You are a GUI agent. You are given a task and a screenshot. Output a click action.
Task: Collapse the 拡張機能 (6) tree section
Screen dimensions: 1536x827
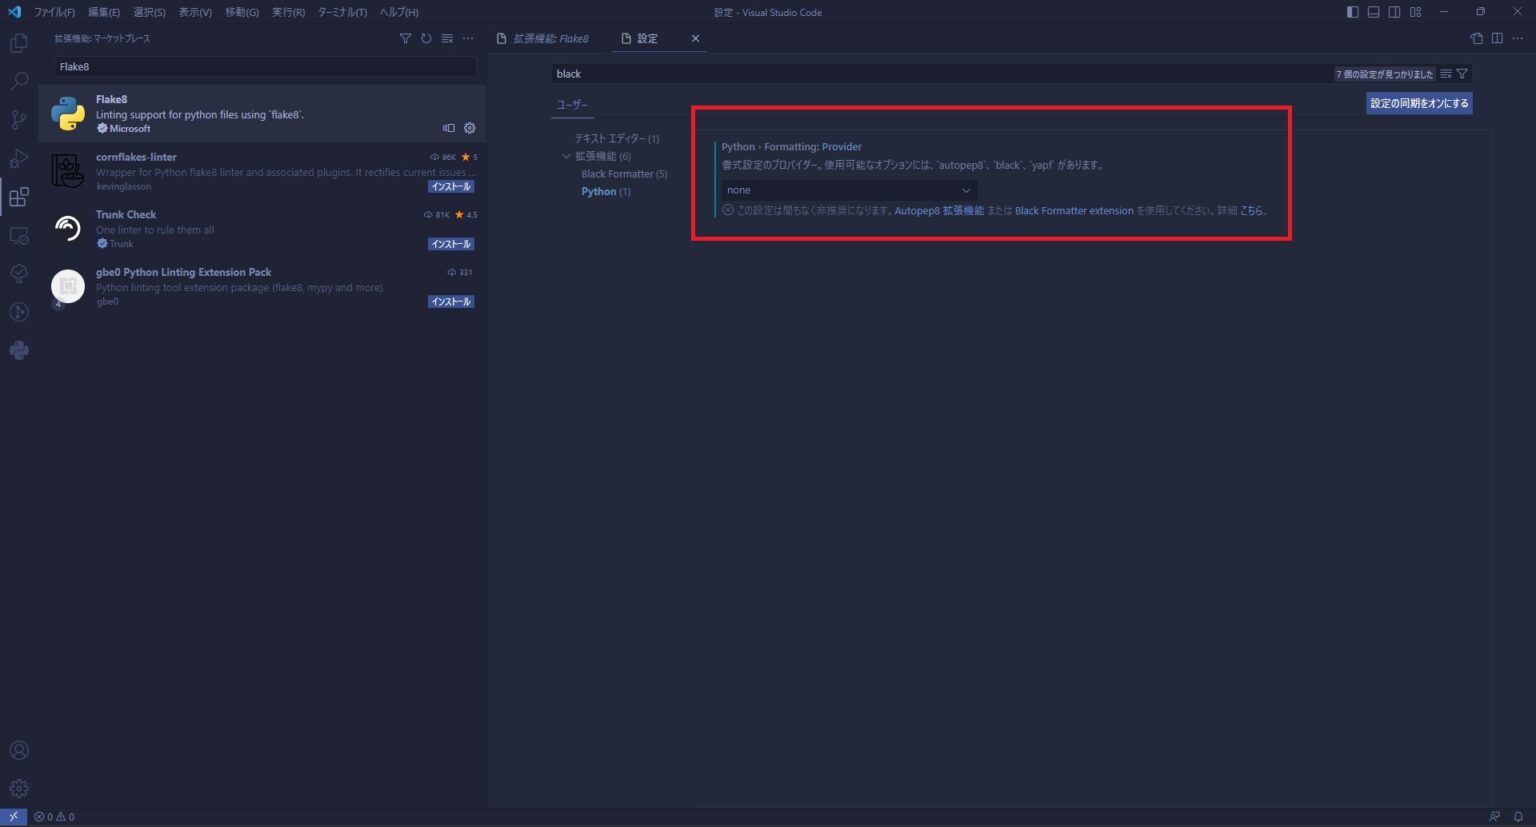[566, 156]
